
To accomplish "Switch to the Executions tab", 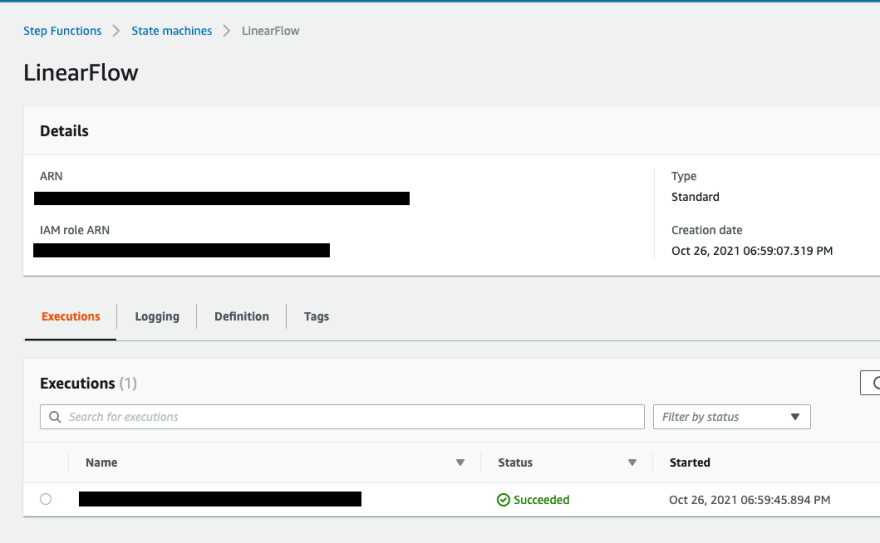I will 71,316.
